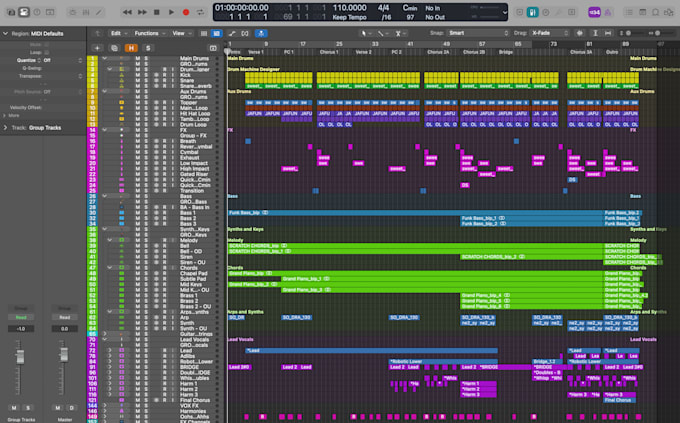Click the Bridge arrangement marker
The width and height of the screenshot is (680, 423).
[506, 52]
